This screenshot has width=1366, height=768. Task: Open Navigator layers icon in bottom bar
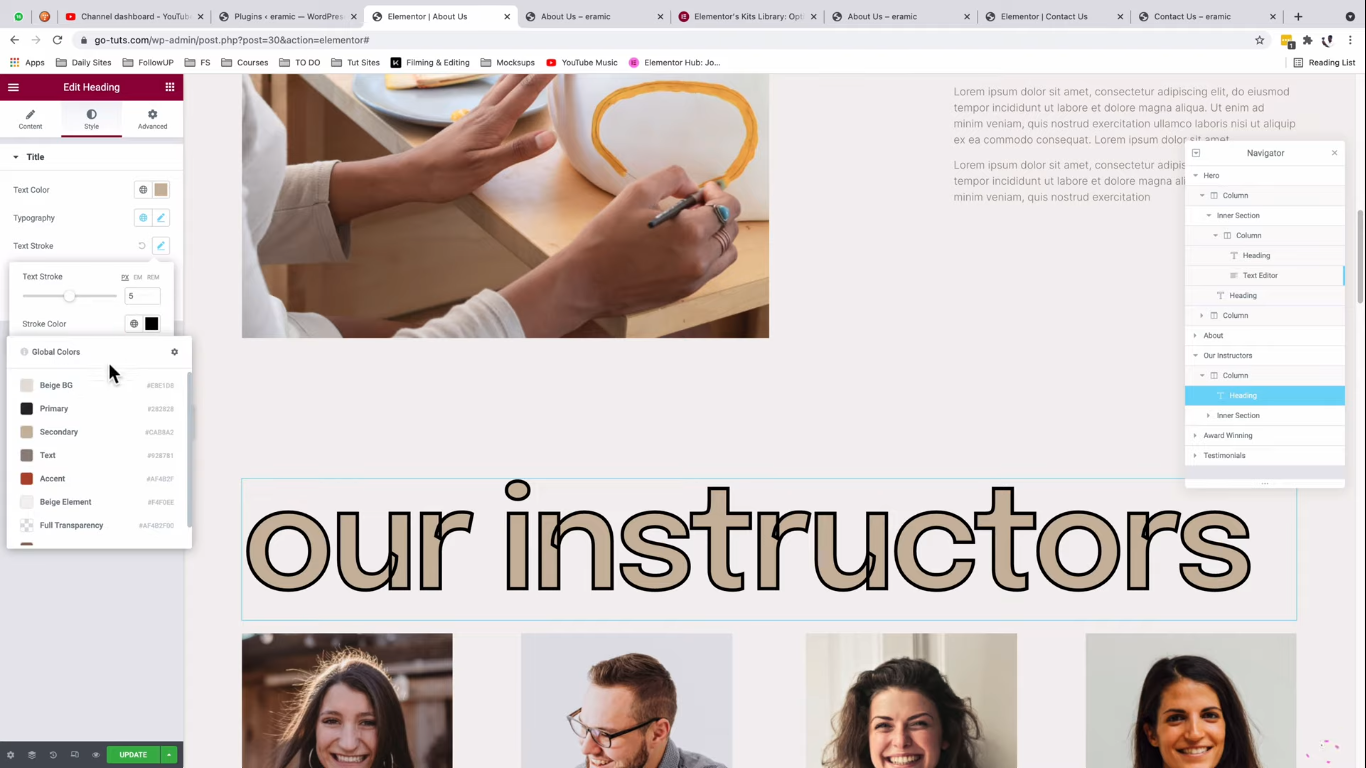tap(32, 755)
